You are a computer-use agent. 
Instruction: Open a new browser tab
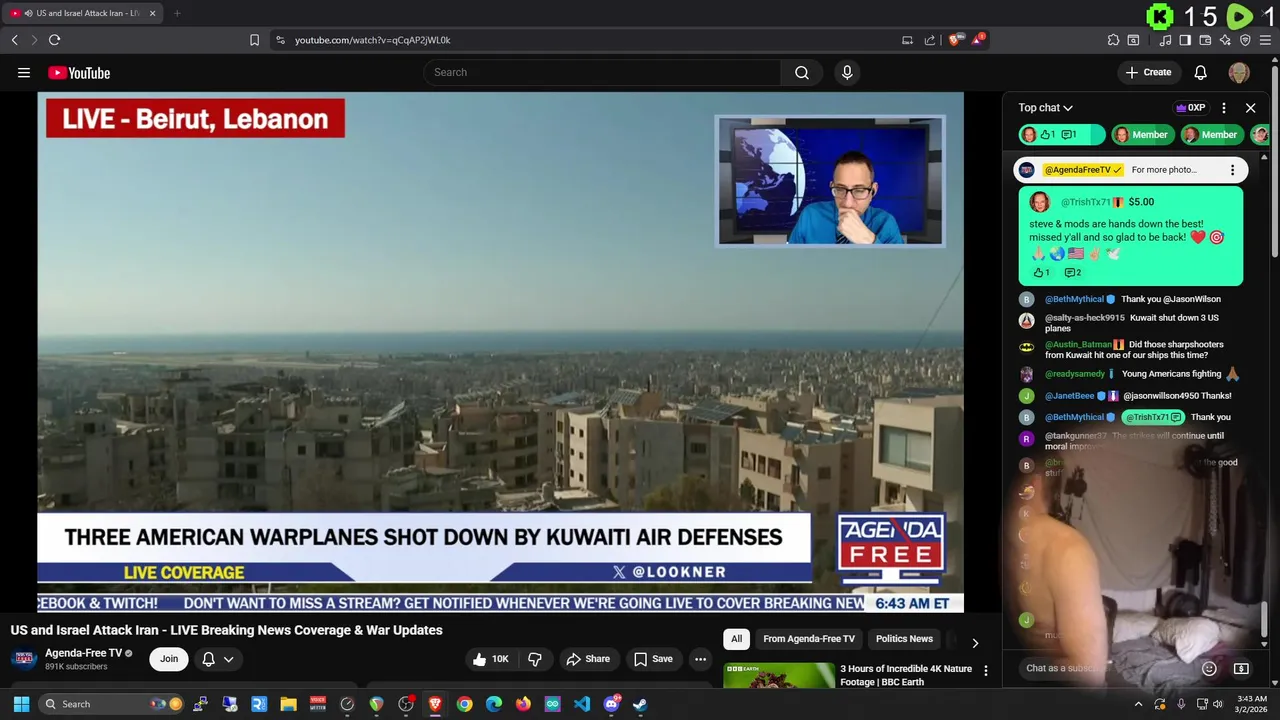click(x=177, y=13)
